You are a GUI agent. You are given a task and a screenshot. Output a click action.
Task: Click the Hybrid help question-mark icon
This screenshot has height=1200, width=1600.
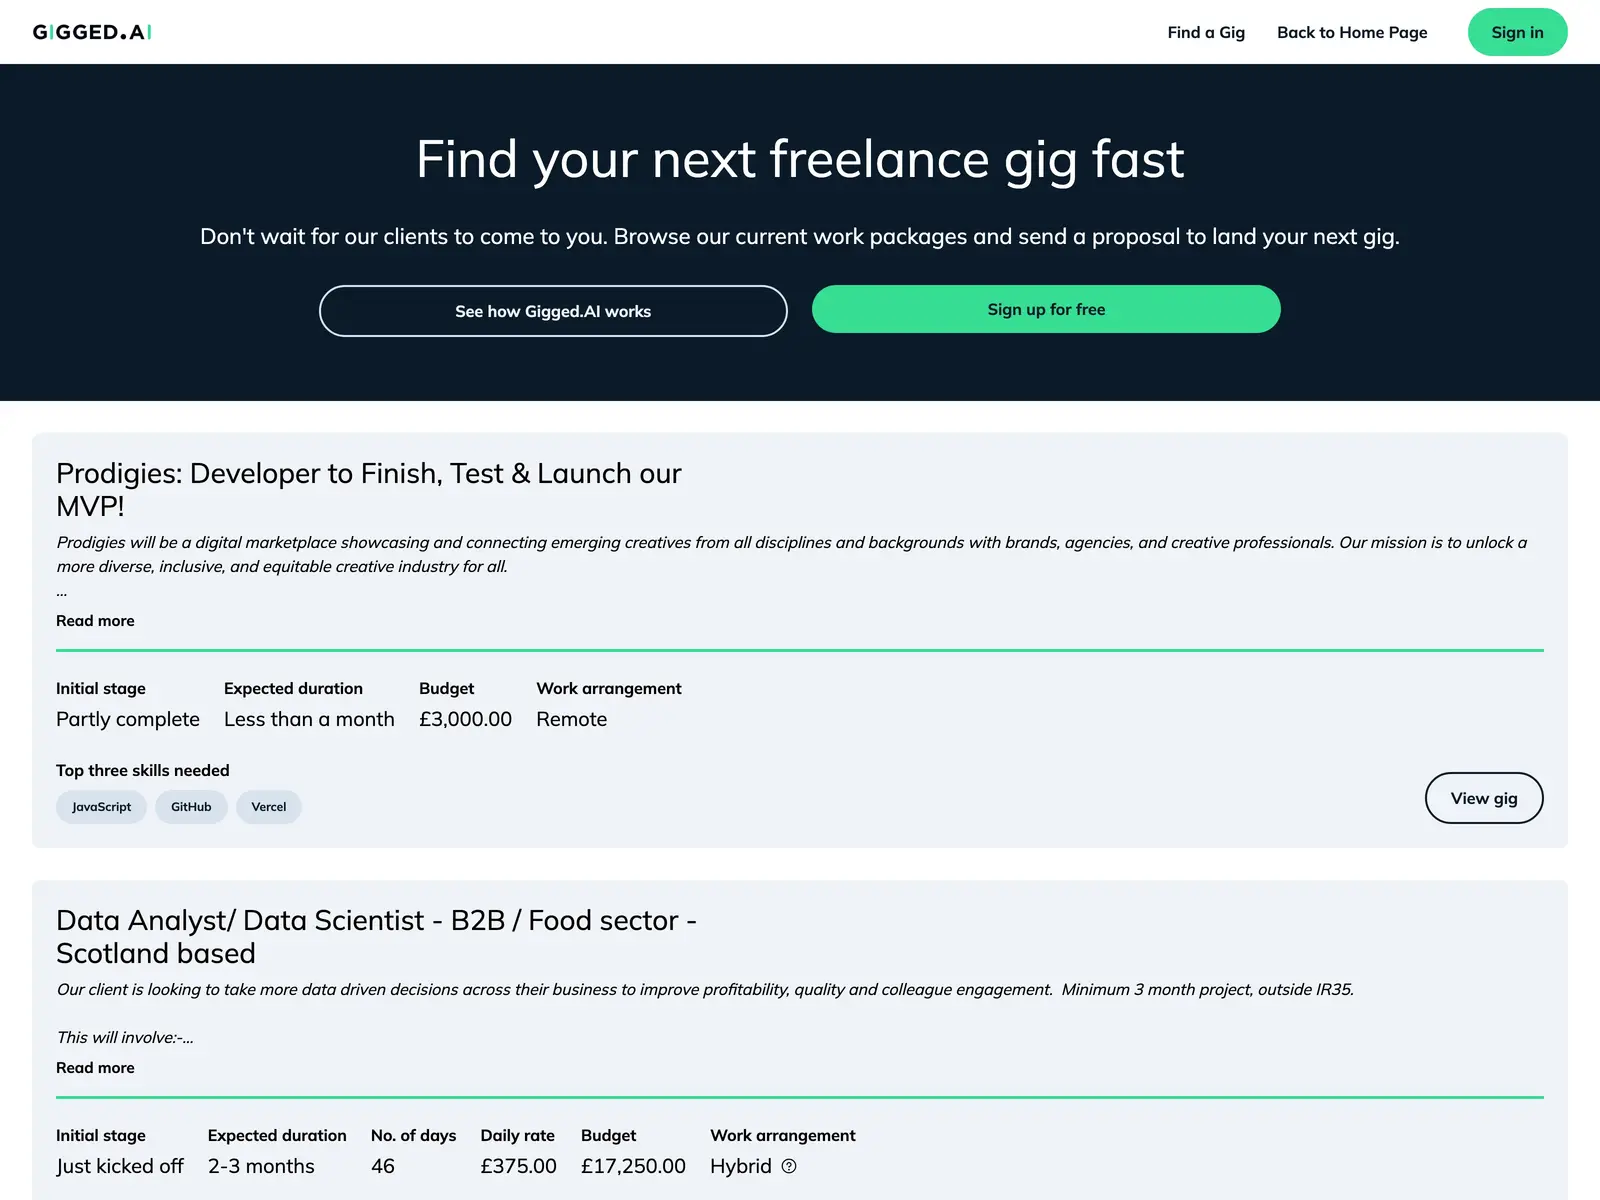pyautogui.click(x=789, y=1166)
